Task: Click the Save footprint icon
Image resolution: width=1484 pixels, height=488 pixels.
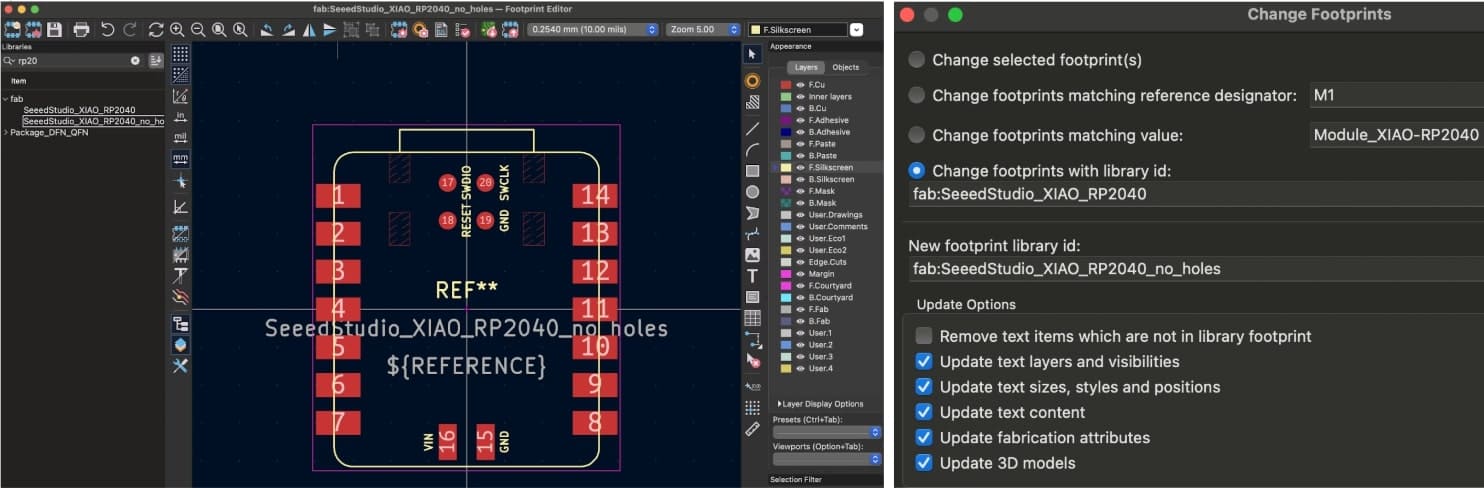Action: pyautogui.click(x=55, y=30)
